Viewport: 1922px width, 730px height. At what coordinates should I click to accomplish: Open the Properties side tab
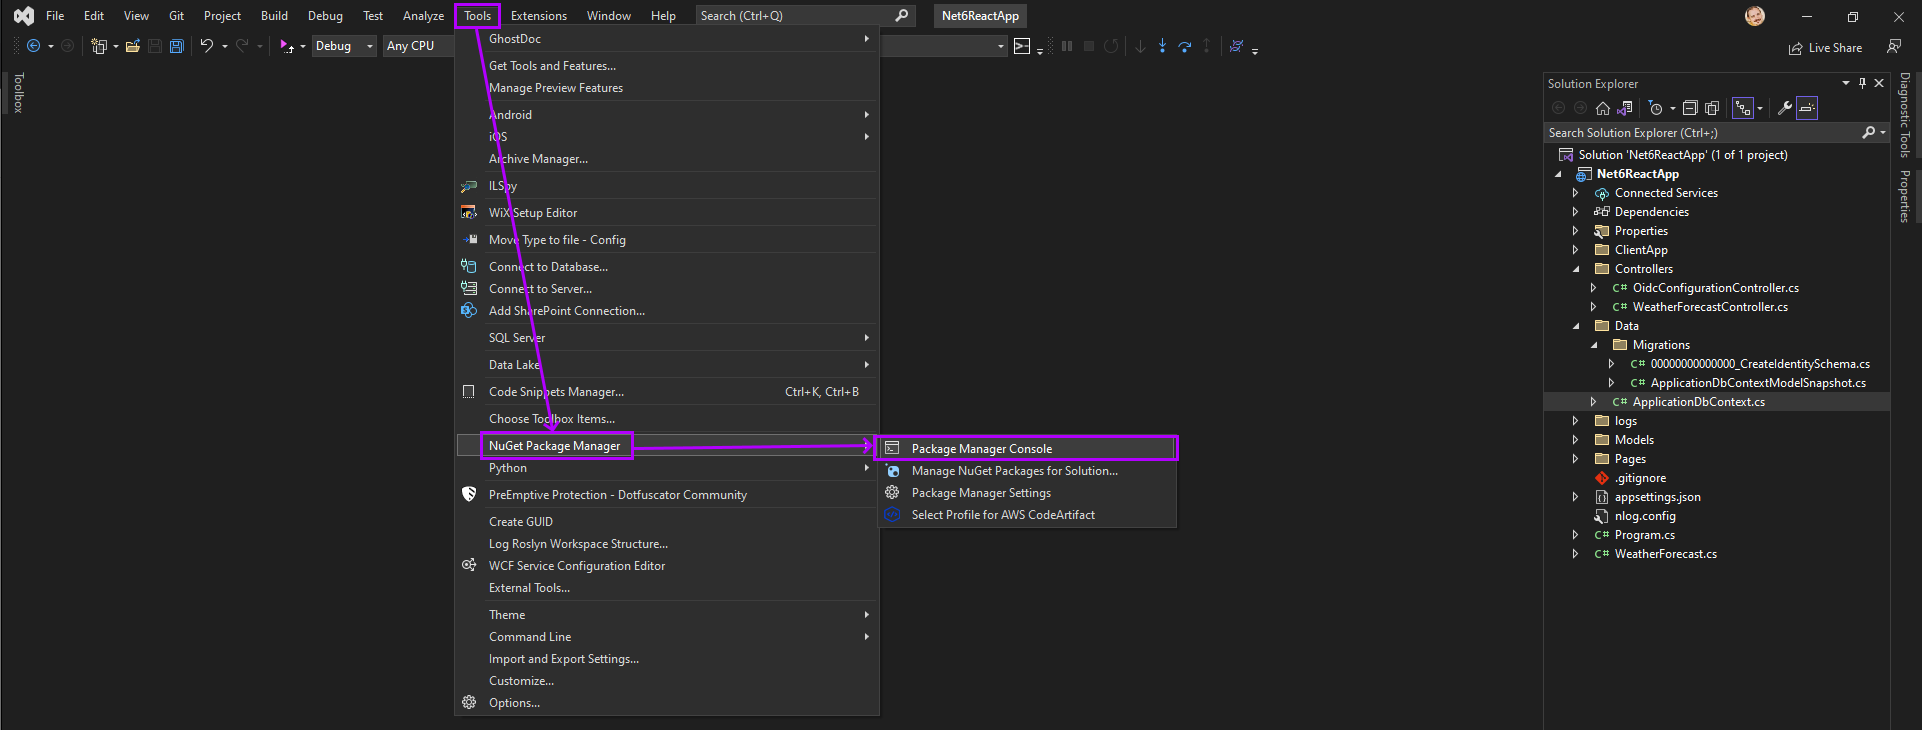coord(1905,196)
